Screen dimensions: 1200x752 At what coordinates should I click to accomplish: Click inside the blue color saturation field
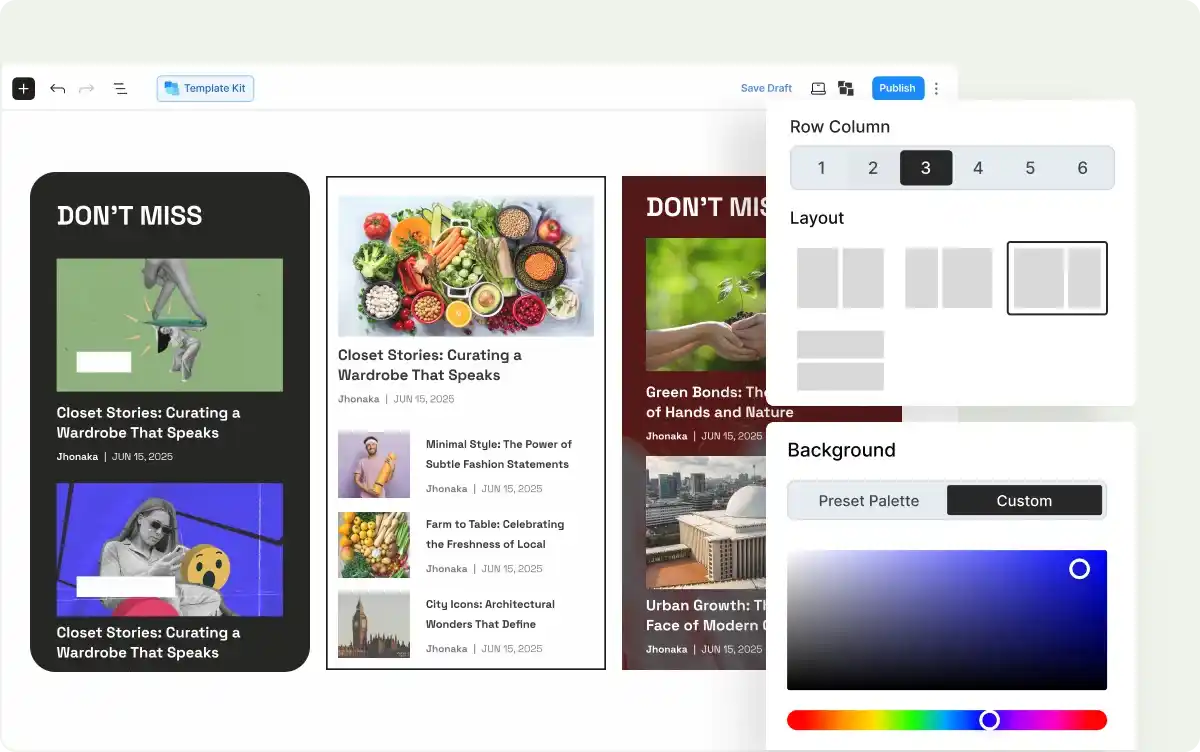(x=946, y=620)
